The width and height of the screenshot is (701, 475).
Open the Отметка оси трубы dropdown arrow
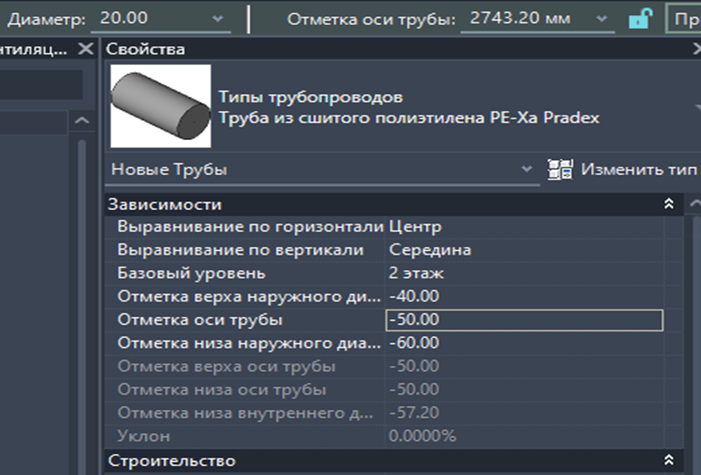pos(602,19)
